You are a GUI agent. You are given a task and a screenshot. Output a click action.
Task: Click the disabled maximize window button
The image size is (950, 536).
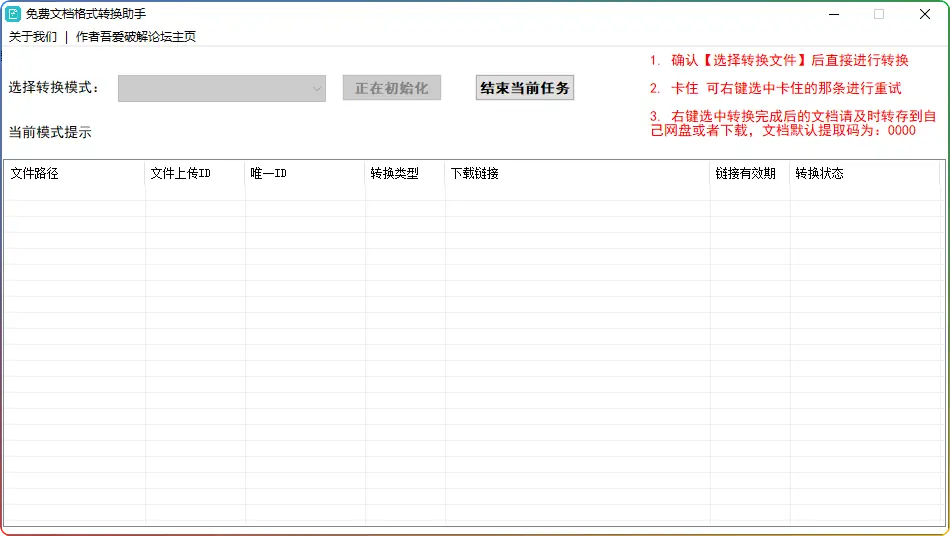click(879, 14)
